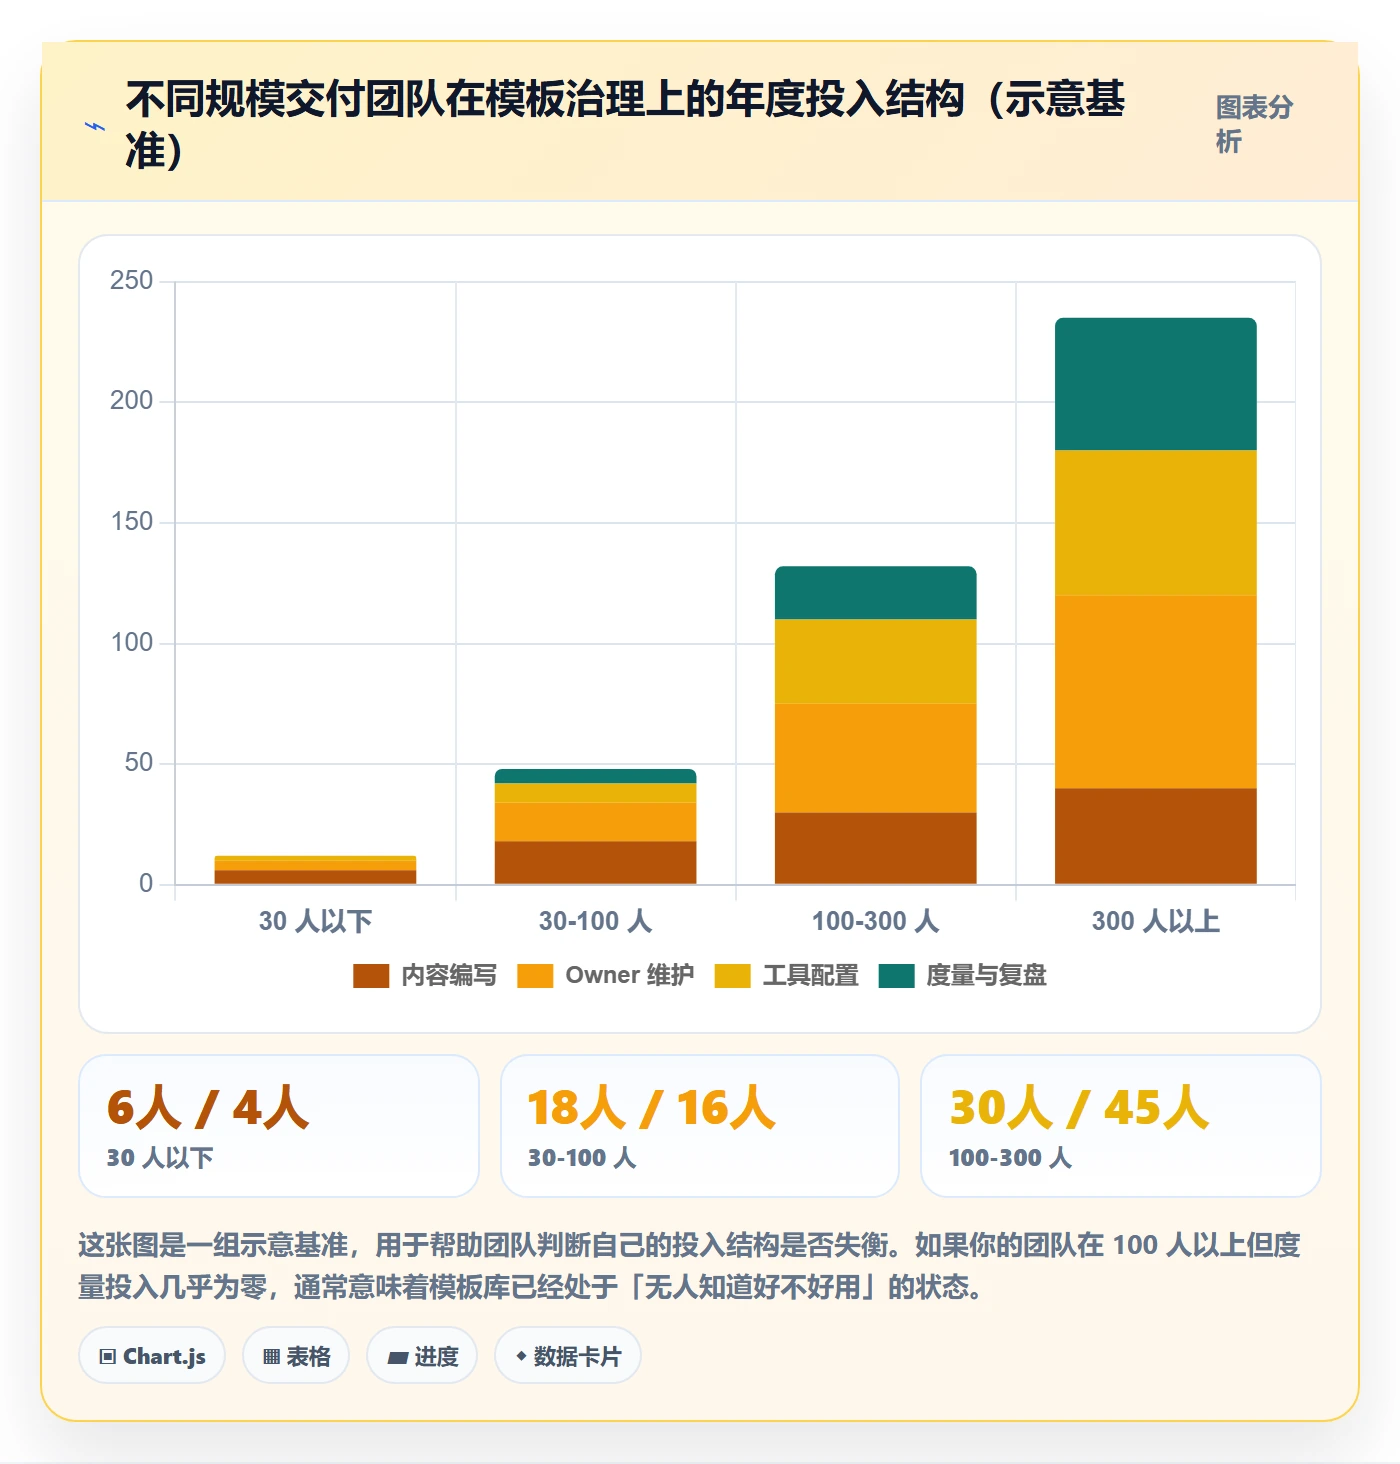Image resolution: width=1400 pixels, height=1464 pixels.
Task: Toggle the 内容编写 legend item
Action: [x=425, y=975]
